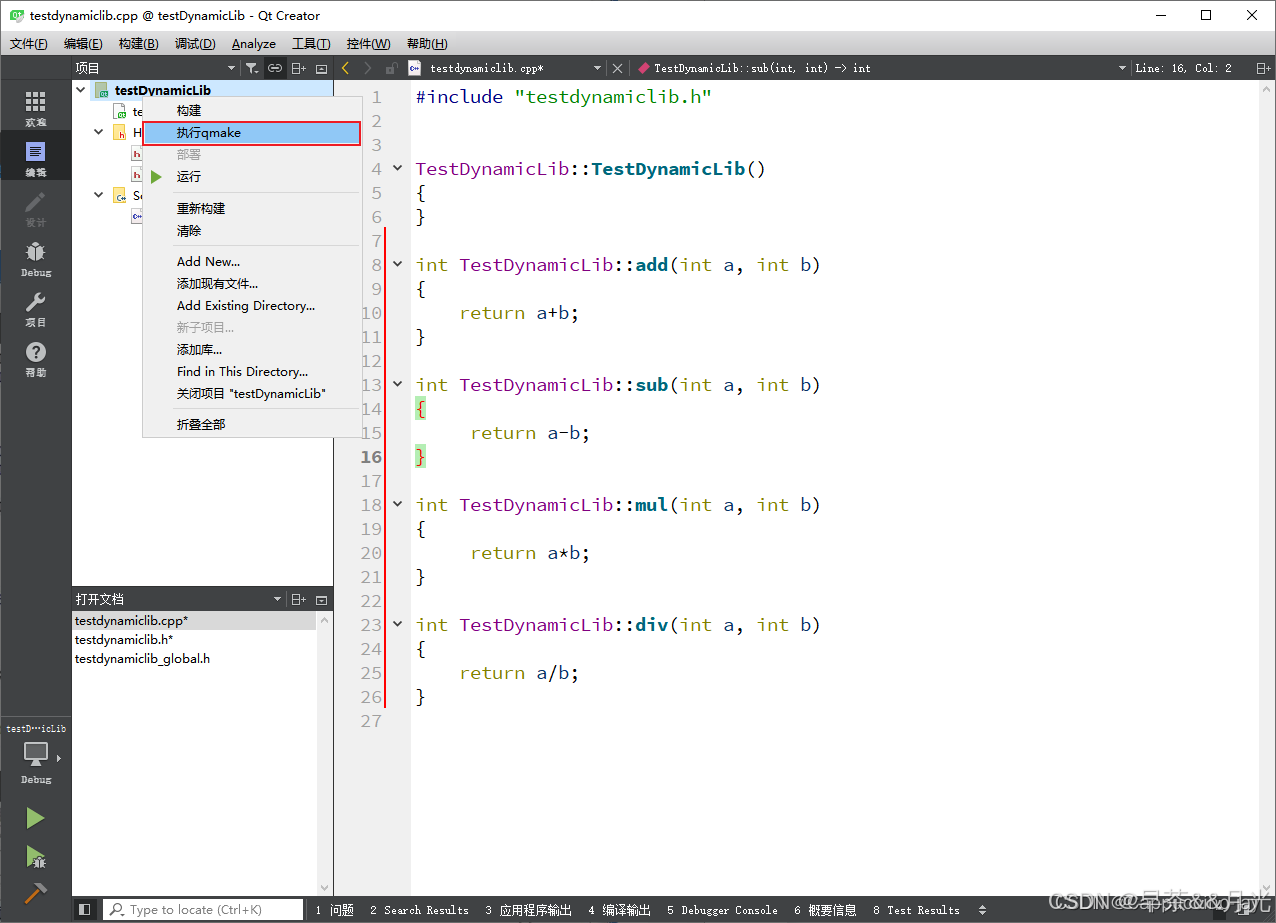The height and width of the screenshot is (923, 1276).
Task: Fold the mul function at line 18
Action: point(397,505)
